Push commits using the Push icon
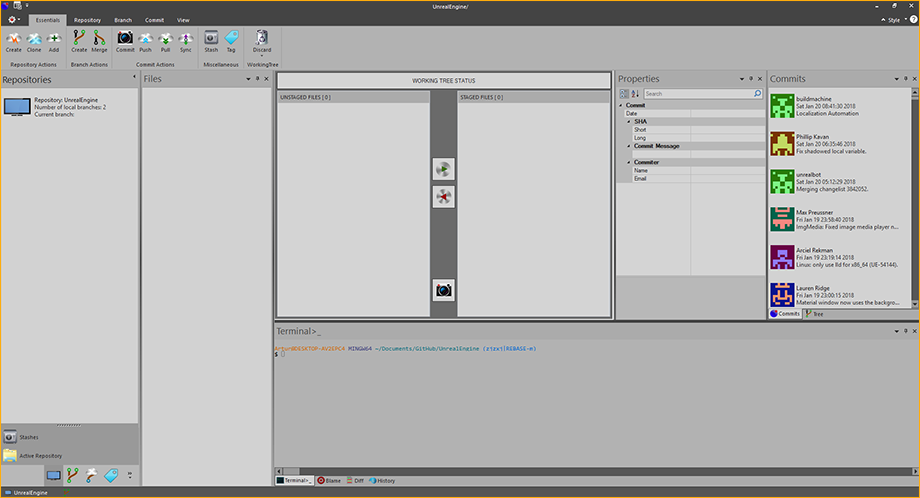The height and width of the screenshot is (498, 920). point(146,39)
